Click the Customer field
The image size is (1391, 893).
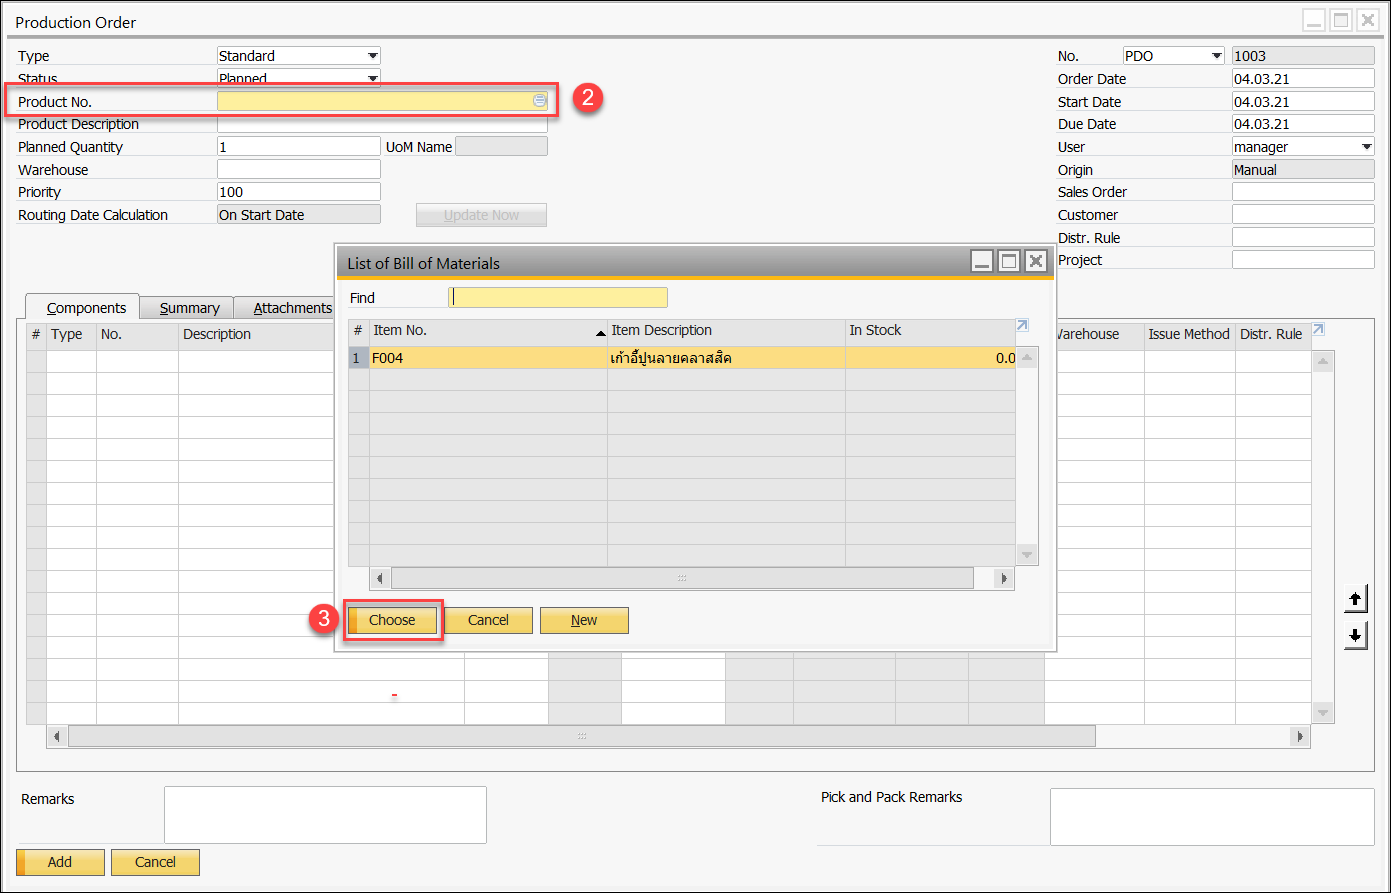click(1303, 214)
